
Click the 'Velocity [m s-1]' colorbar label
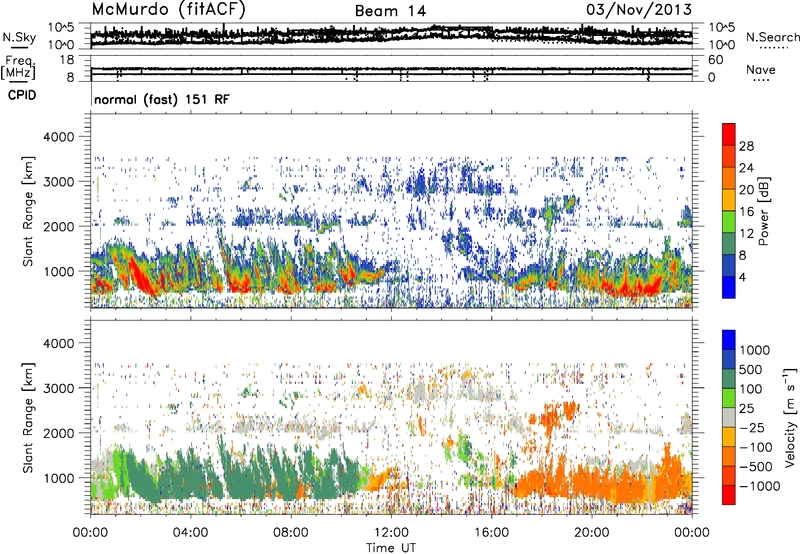(x=790, y=417)
